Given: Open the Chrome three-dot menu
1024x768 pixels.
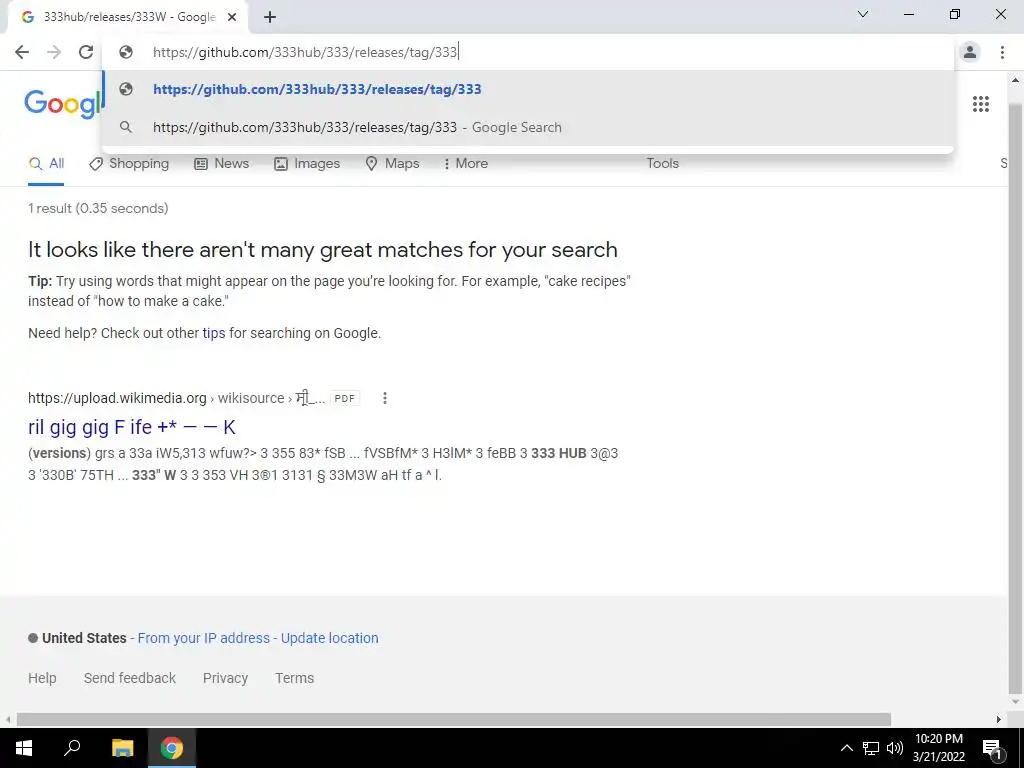Looking at the screenshot, I should click(1002, 52).
